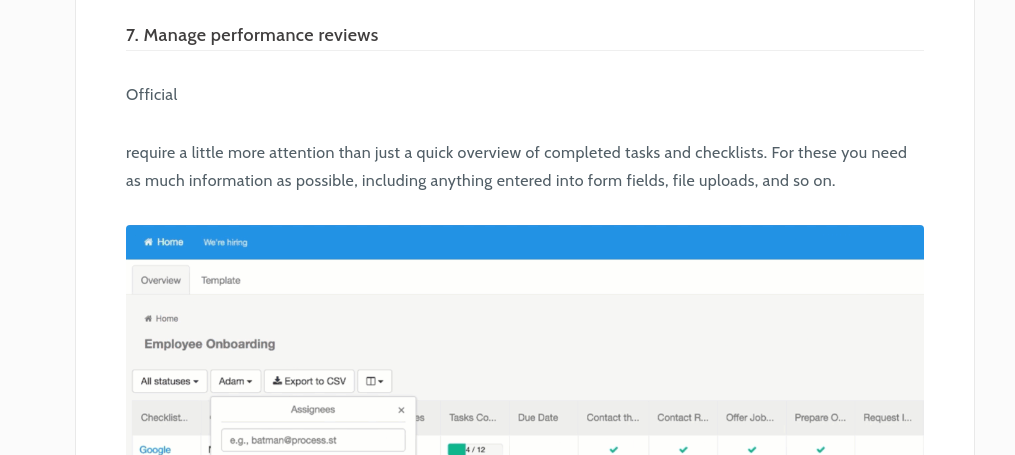Click the Assignees popup heading

click(313, 410)
